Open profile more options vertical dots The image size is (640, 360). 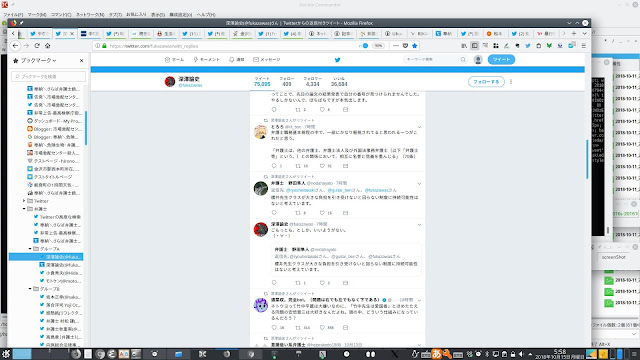pyautogui.click(x=511, y=82)
